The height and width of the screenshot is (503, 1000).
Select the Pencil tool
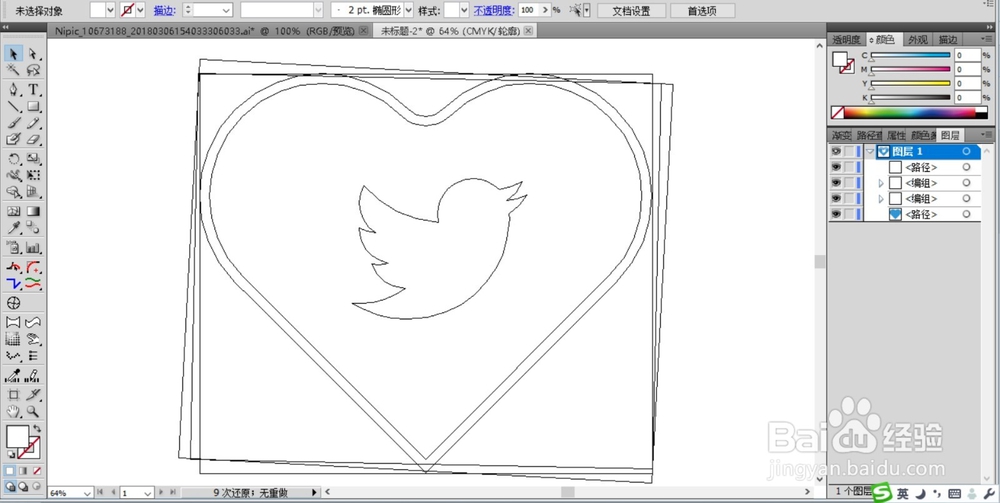(x=34, y=122)
